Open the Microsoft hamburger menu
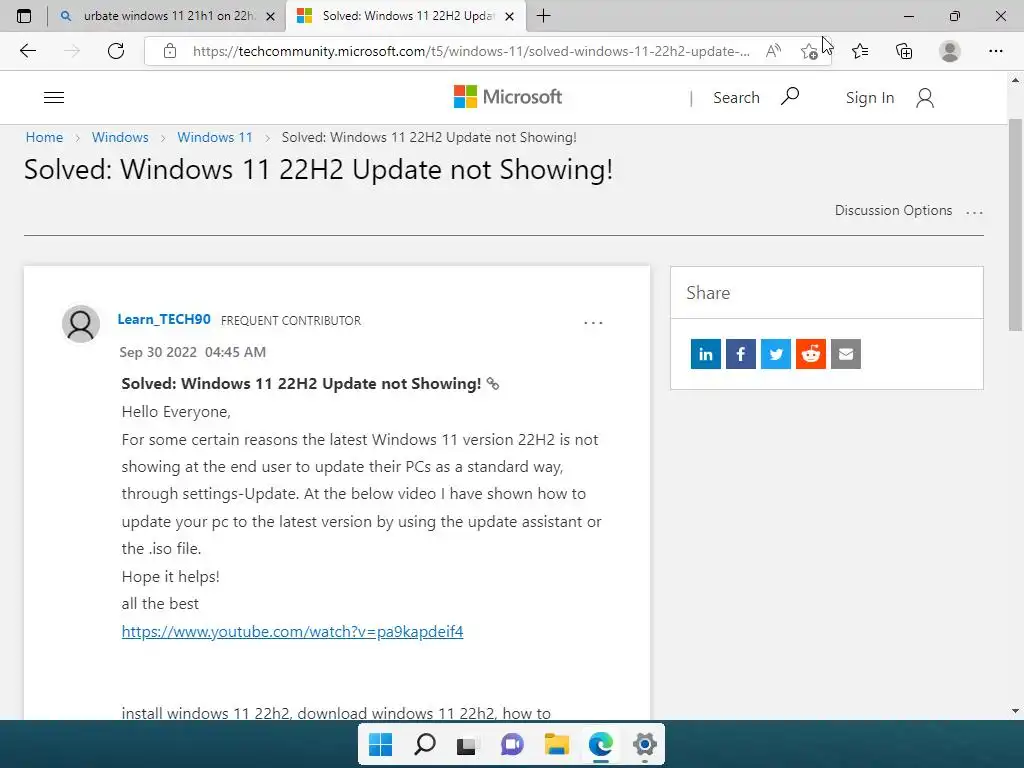This screenshot has width=1024, height=768. point(54,97)
